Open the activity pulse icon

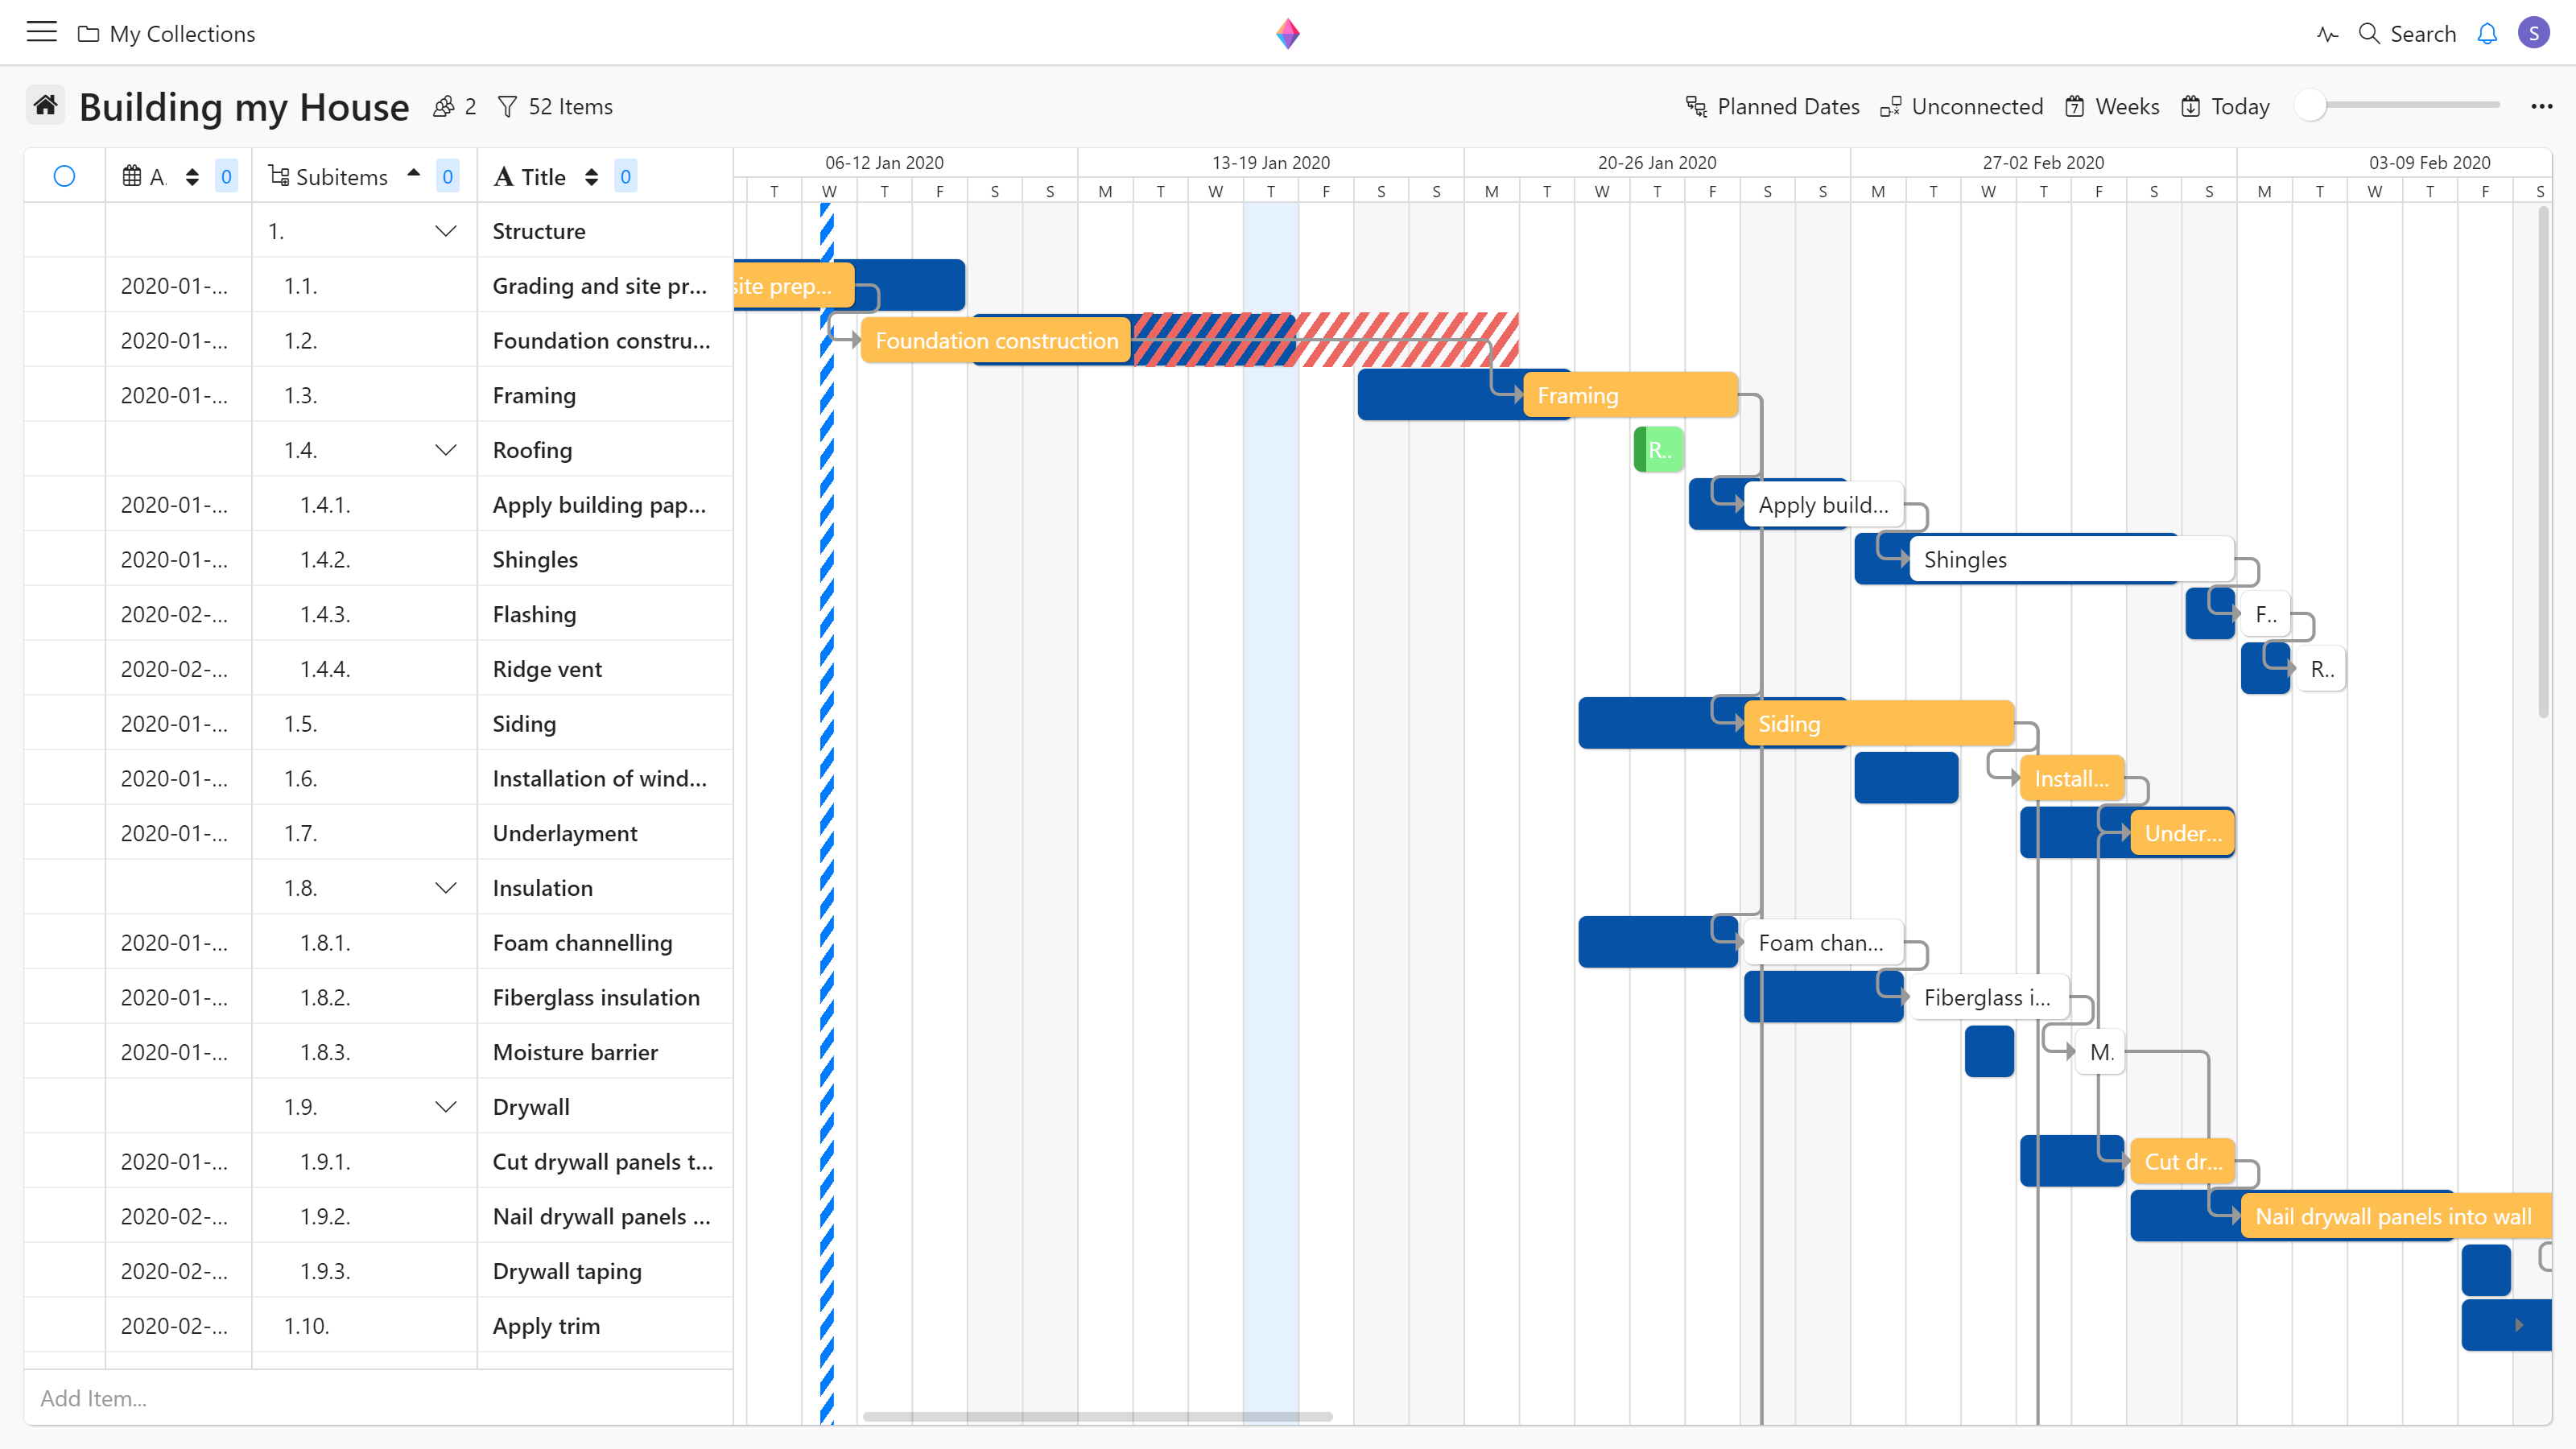(2327, 34)
